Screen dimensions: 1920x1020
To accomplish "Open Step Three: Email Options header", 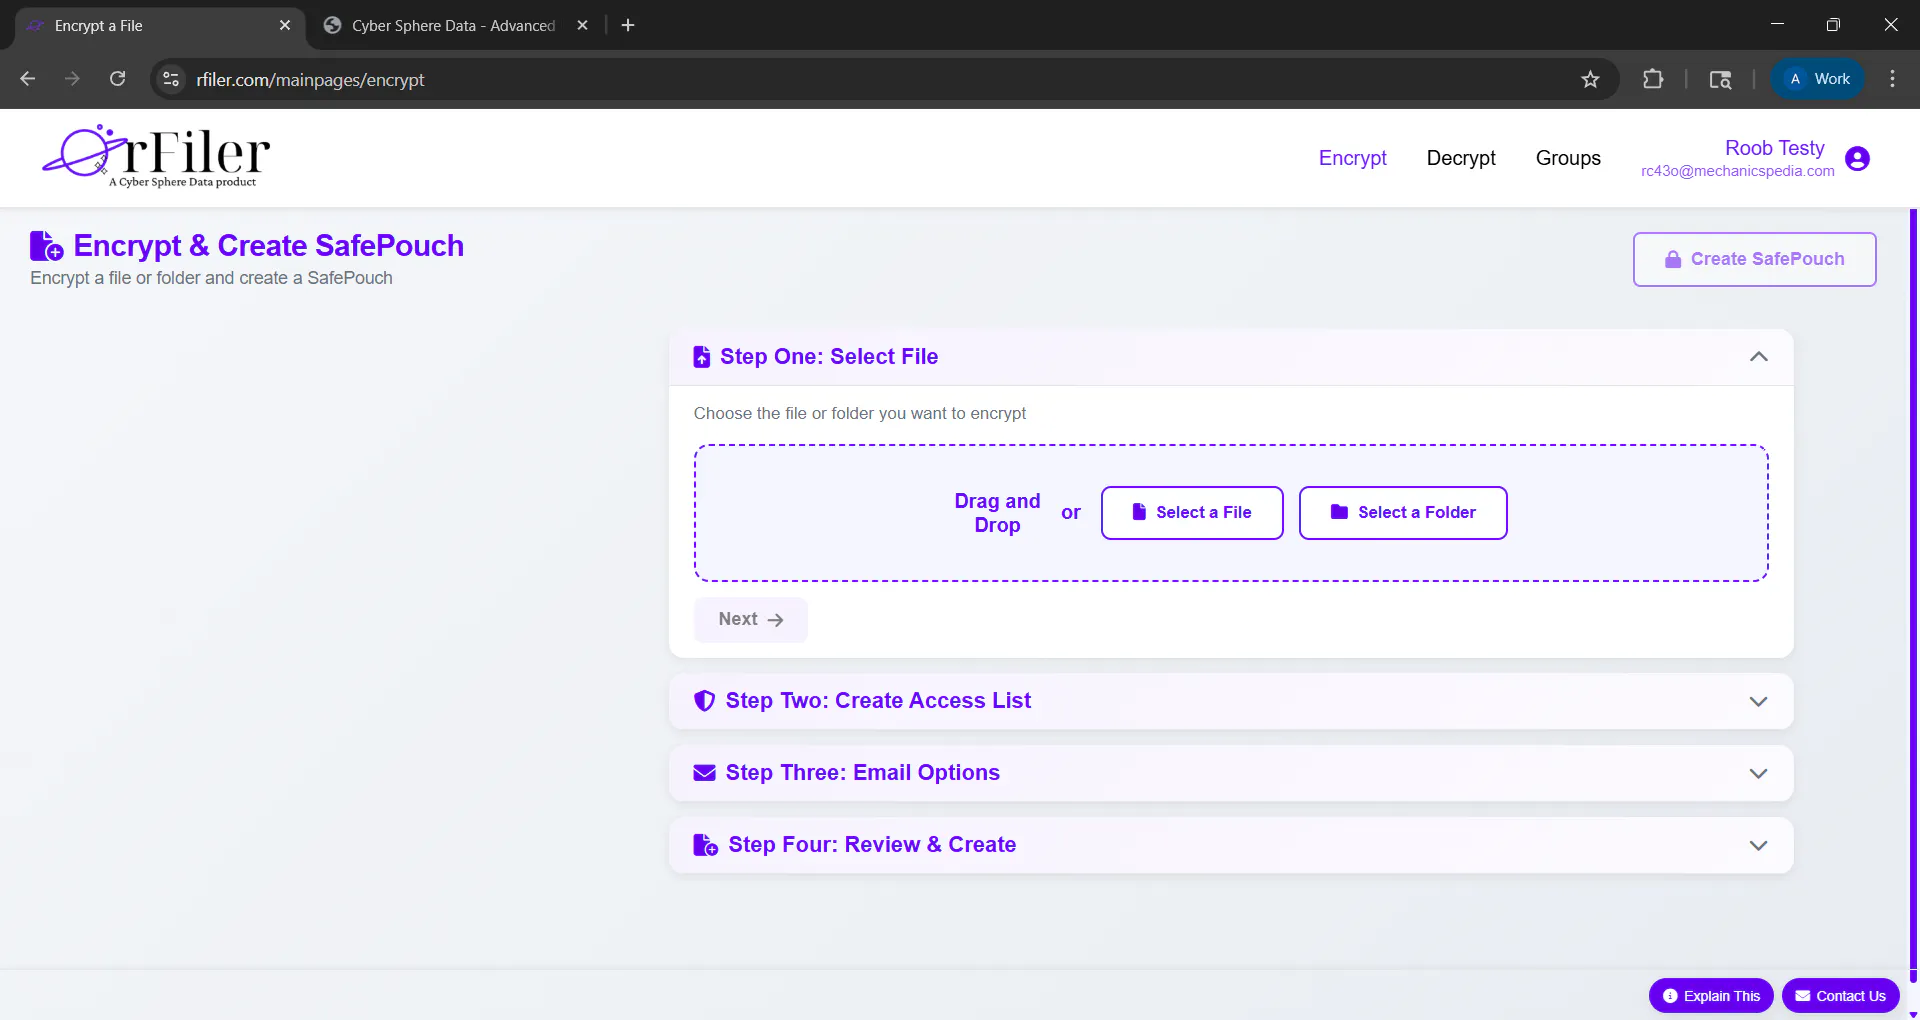I will 1231,773.
